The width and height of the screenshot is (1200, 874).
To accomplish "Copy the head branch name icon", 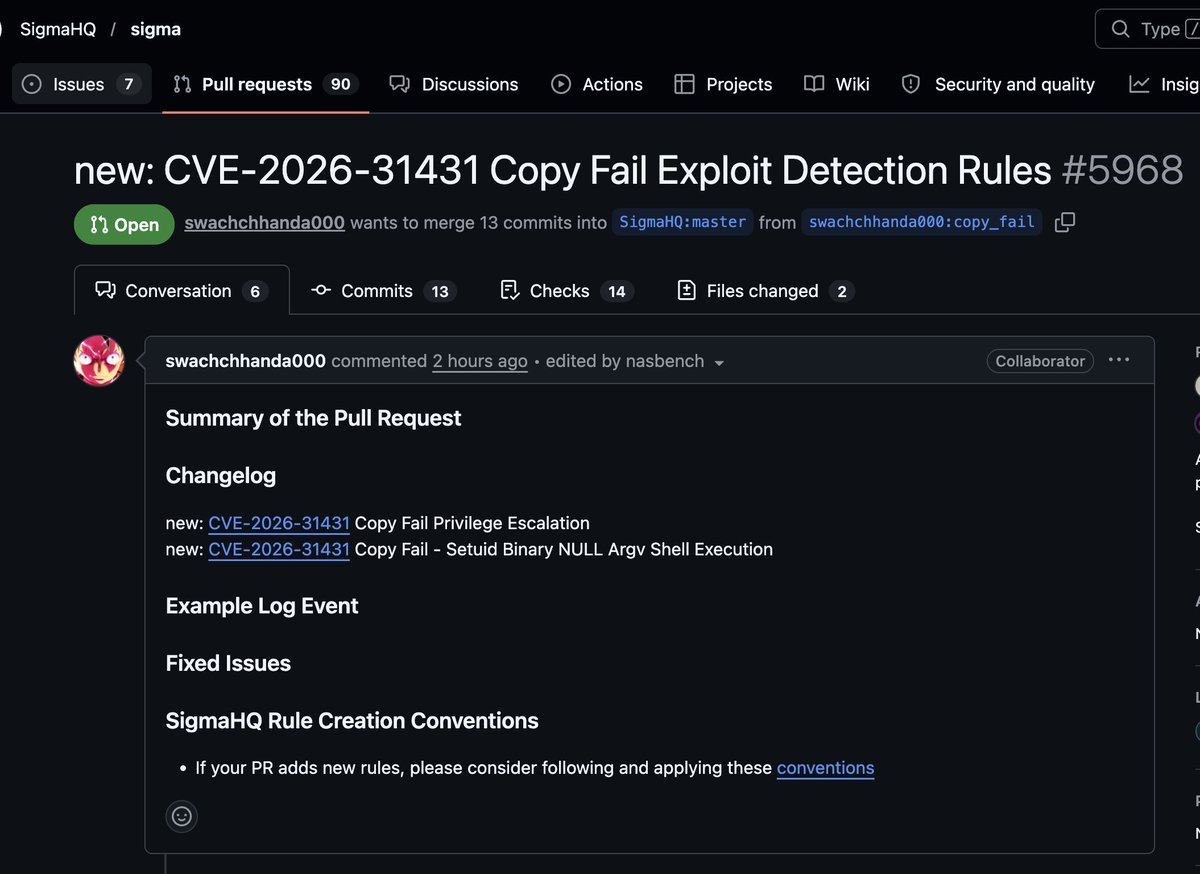I will coord(1065,222).
